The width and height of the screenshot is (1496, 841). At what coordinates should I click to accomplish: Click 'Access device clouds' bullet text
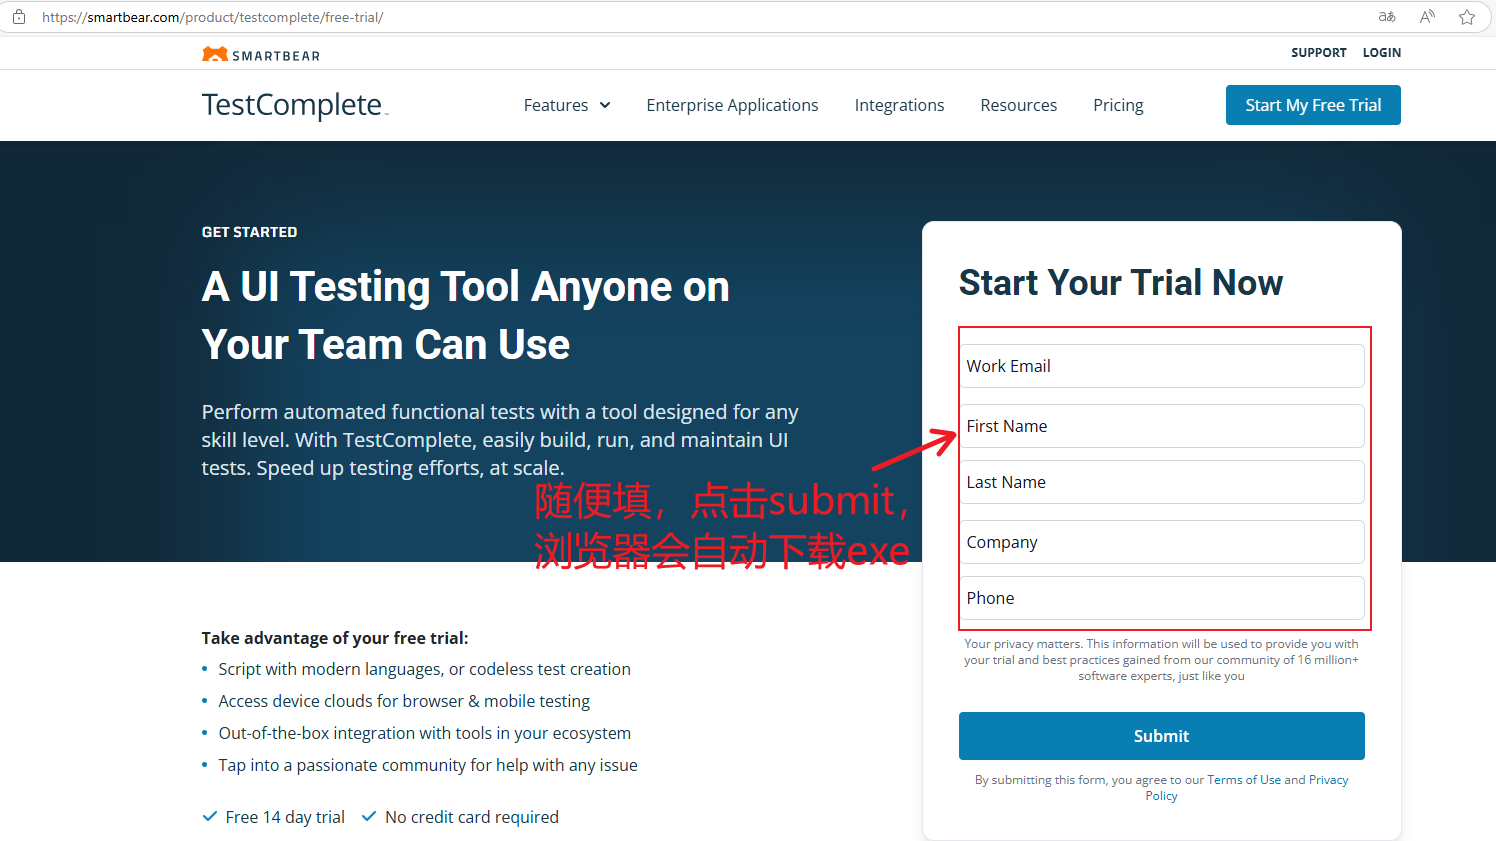(404, 701)
